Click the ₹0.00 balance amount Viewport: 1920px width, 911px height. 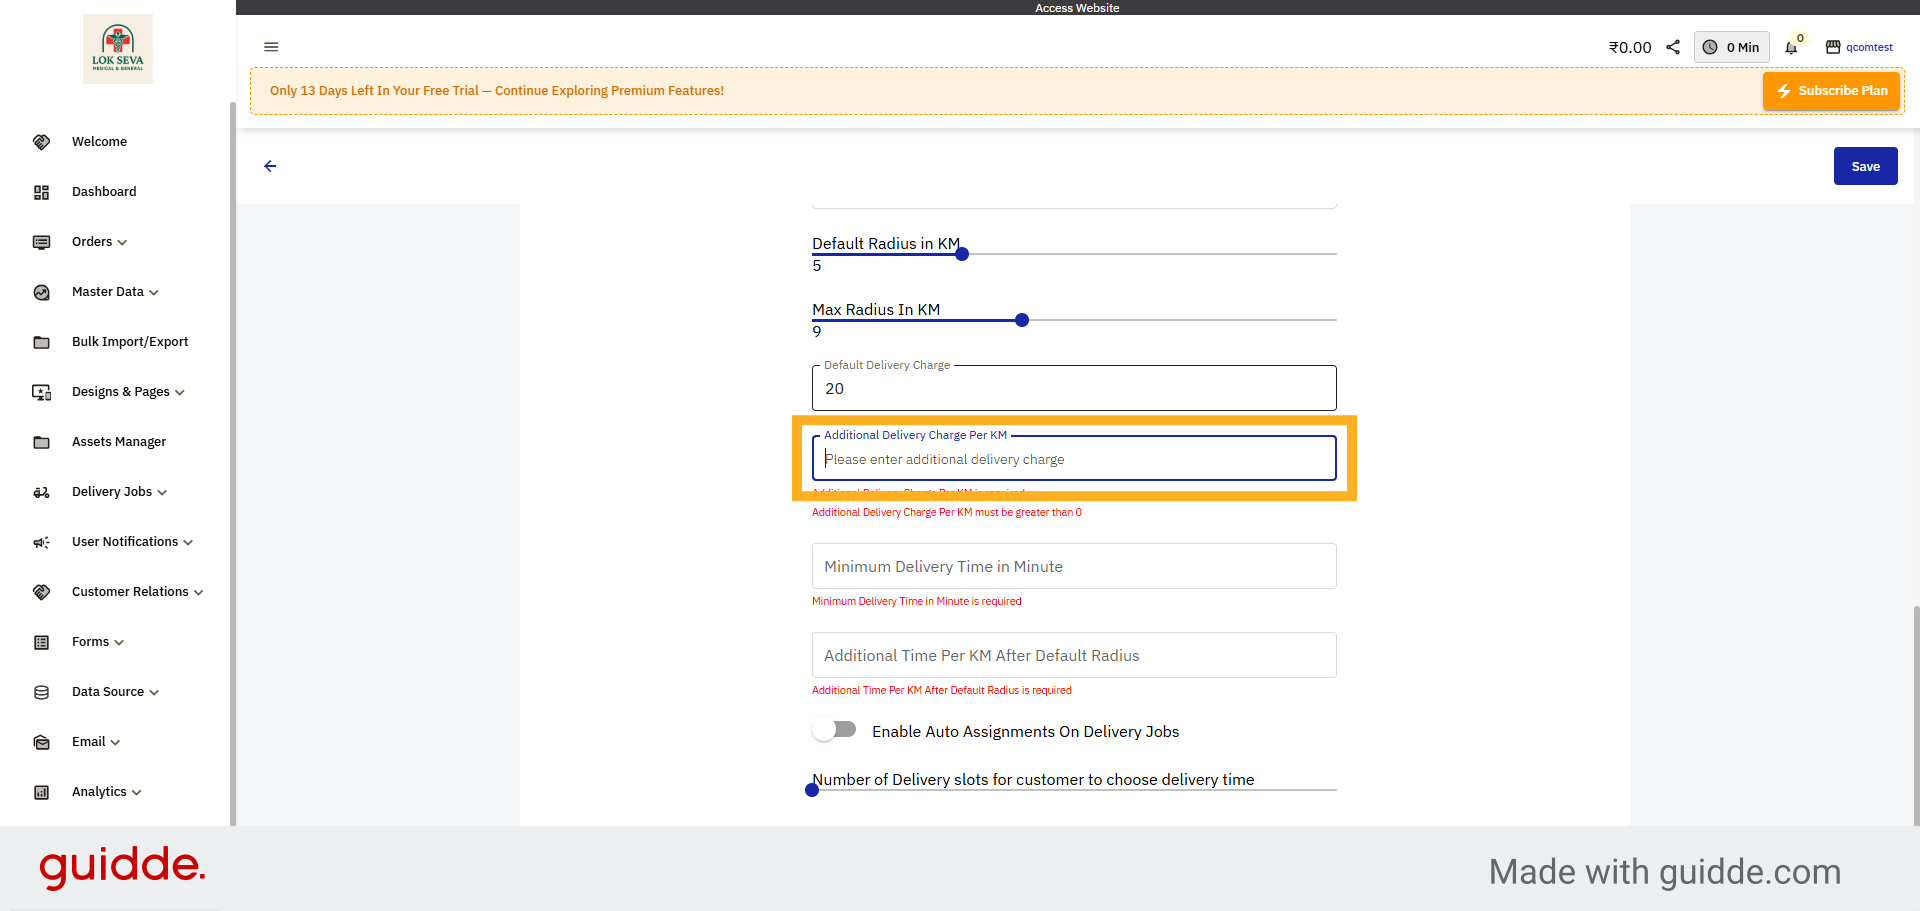click(x=1630, y=47)
